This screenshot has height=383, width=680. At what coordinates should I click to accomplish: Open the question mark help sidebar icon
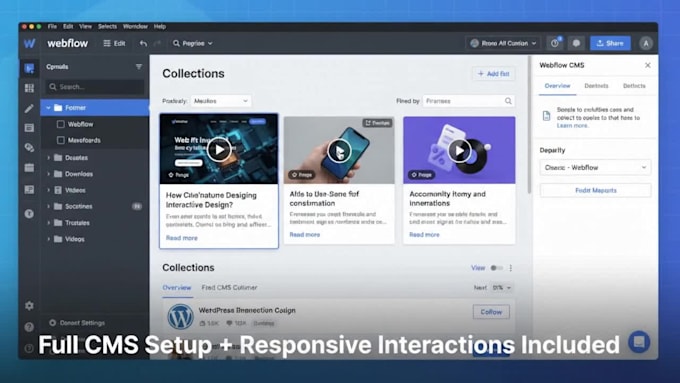pos(29,327)
